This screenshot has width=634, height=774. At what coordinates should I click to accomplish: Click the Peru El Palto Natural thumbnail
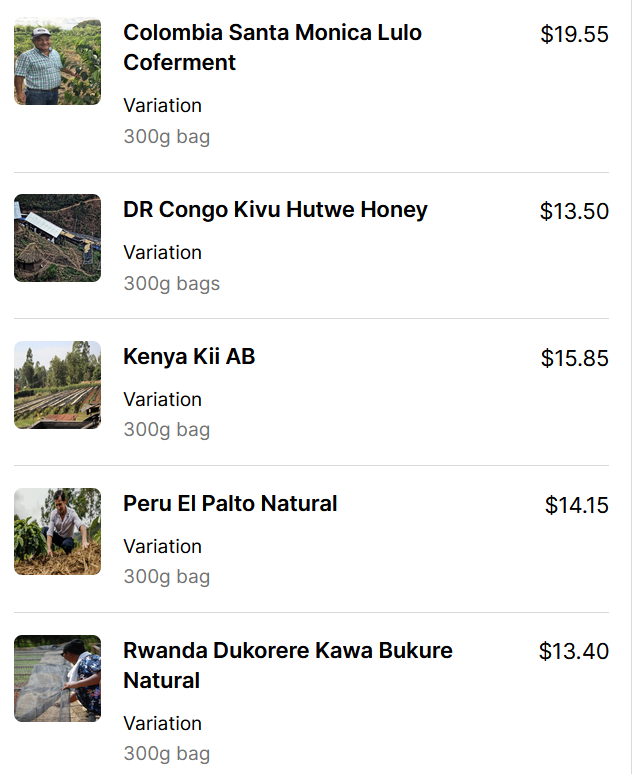pyautogui.click(x=57, y=532)
